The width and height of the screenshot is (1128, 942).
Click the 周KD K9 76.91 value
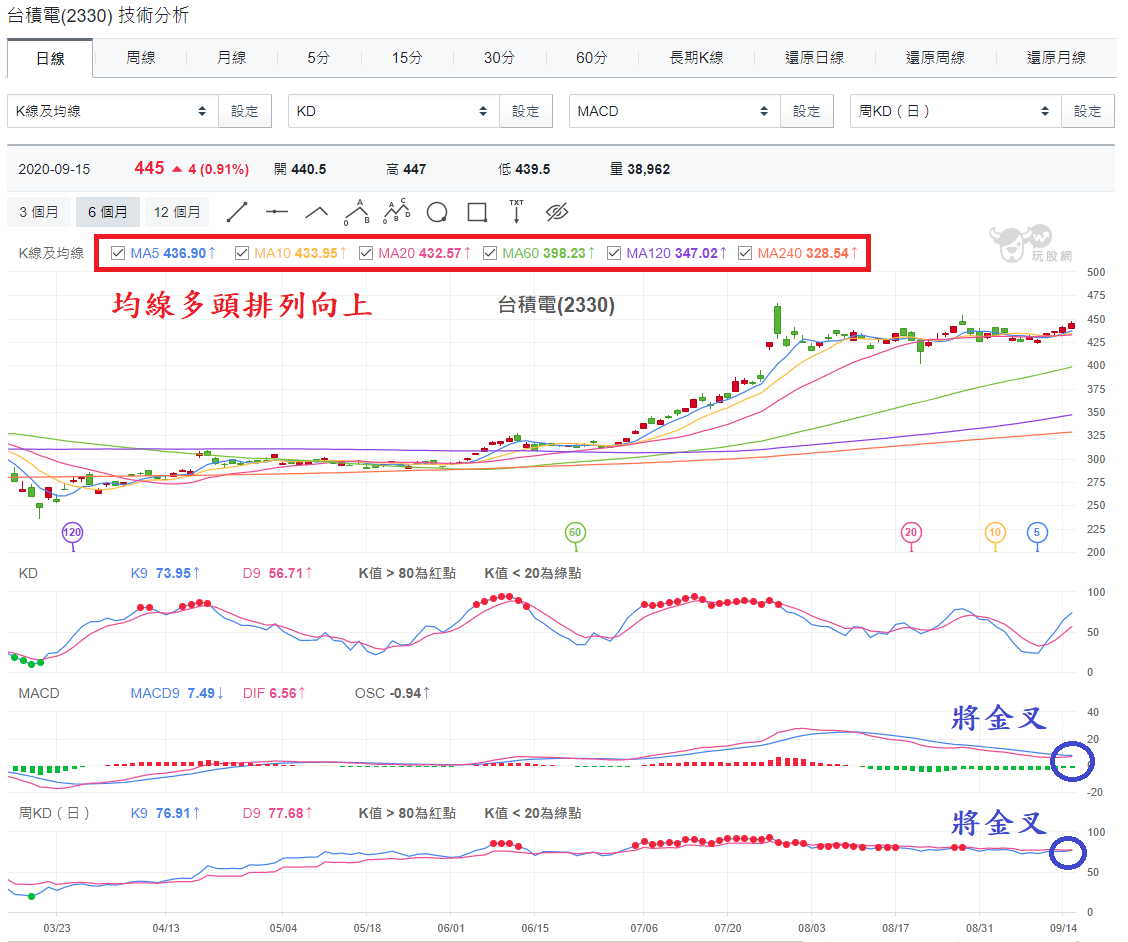165,813
